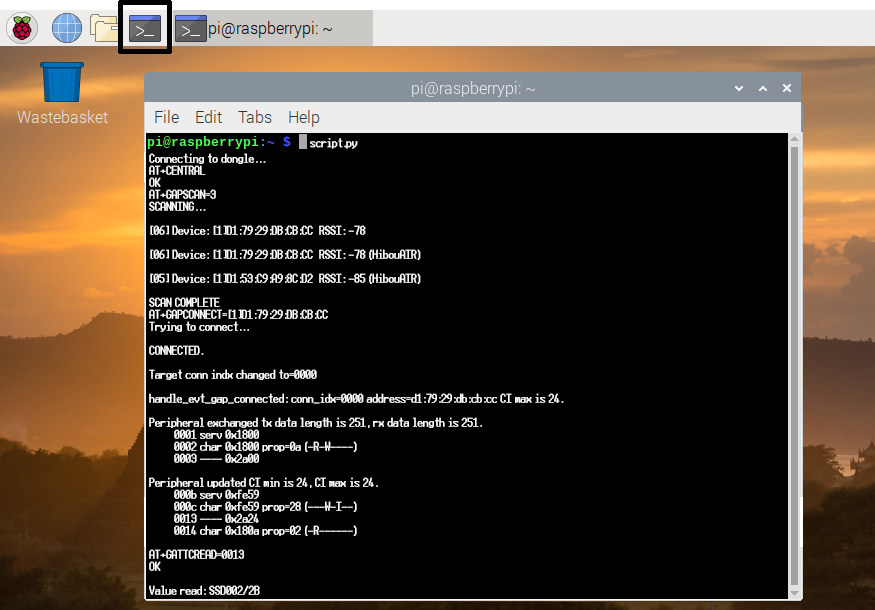Click the '0003 ----- 0x2a00' line

(x=216, y=459)
